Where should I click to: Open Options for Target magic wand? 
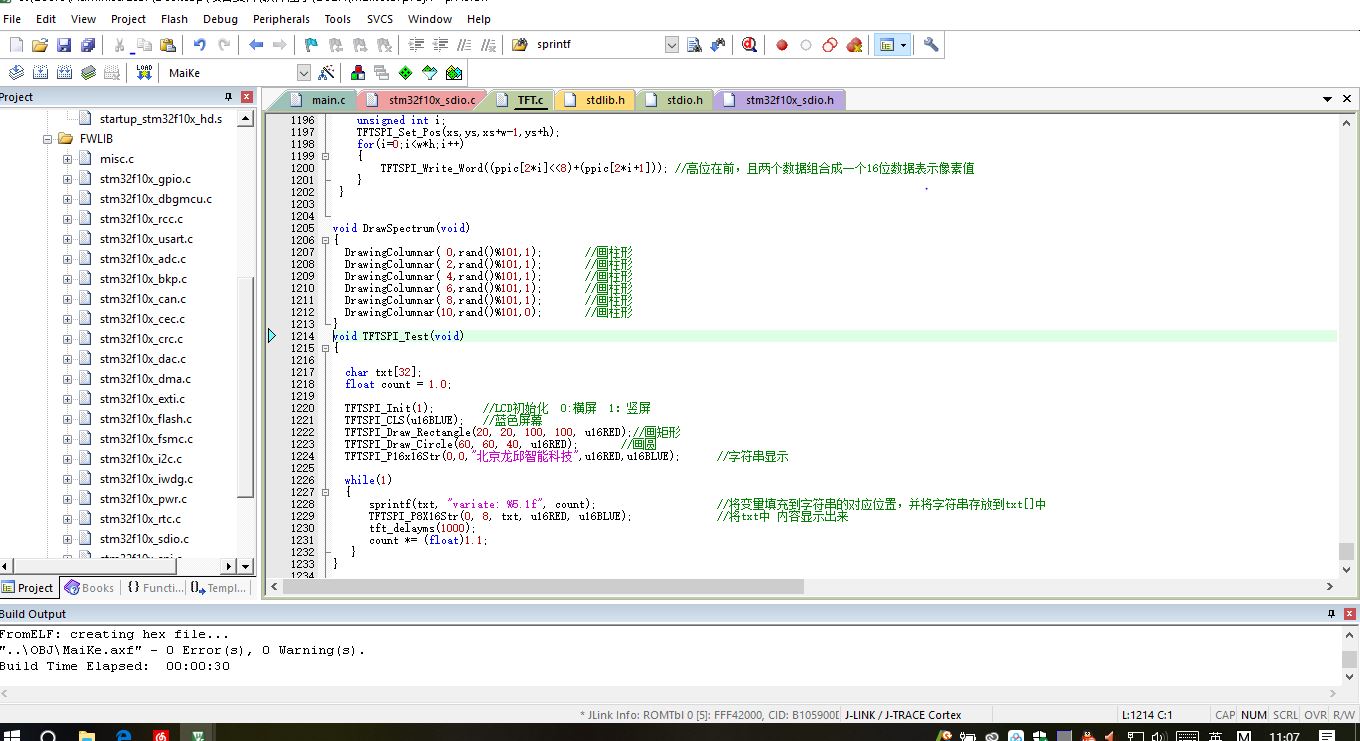tap(326, 73)
